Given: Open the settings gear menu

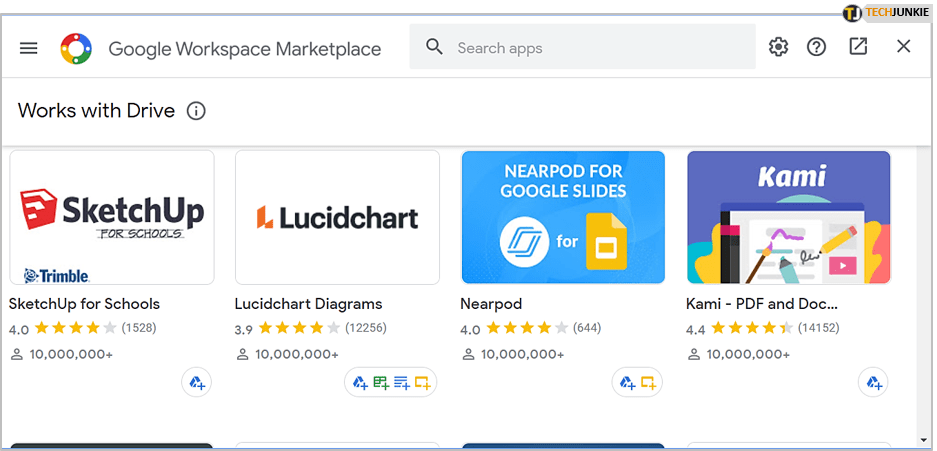Looking at the screenshot, I should click(x=778, y=47).
